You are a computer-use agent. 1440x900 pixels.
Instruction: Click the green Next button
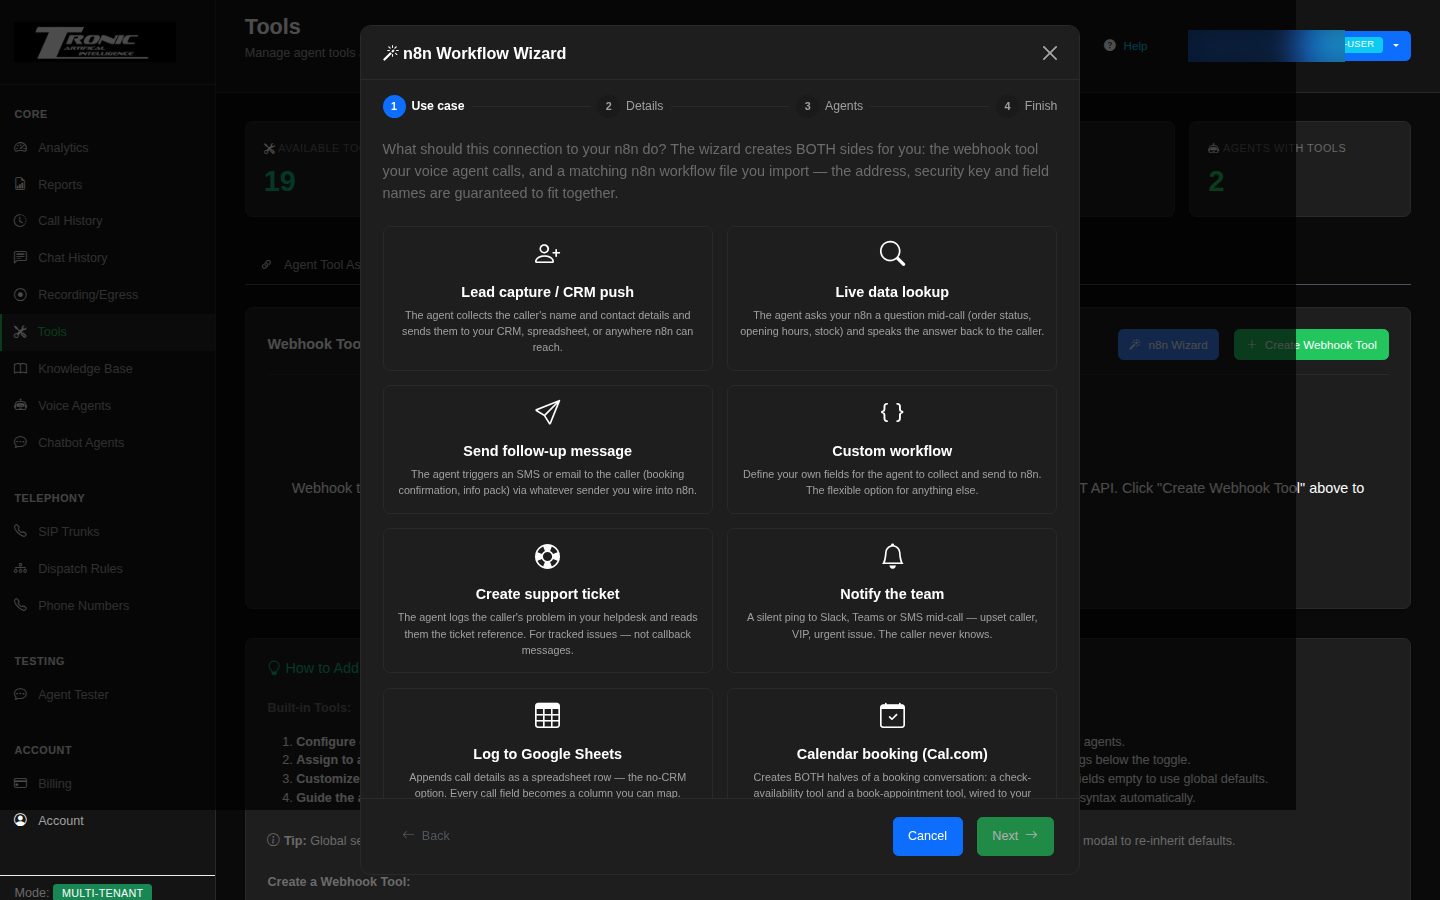pos(1015,836)
